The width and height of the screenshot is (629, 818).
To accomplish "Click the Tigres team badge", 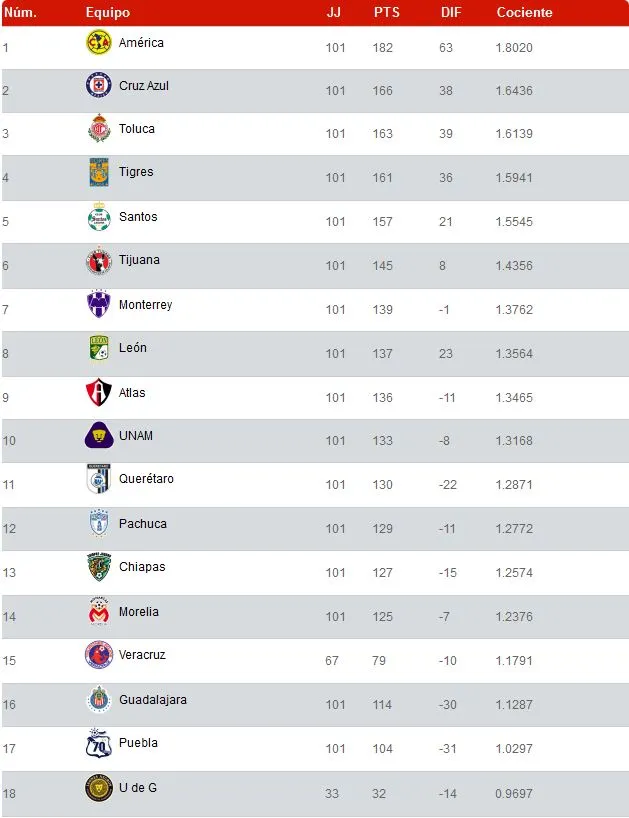I will pos(98,173).
